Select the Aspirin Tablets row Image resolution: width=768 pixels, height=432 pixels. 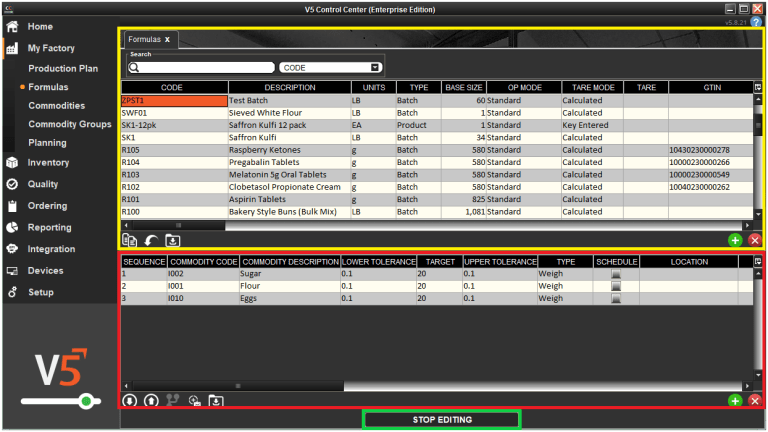pos(437,199)
